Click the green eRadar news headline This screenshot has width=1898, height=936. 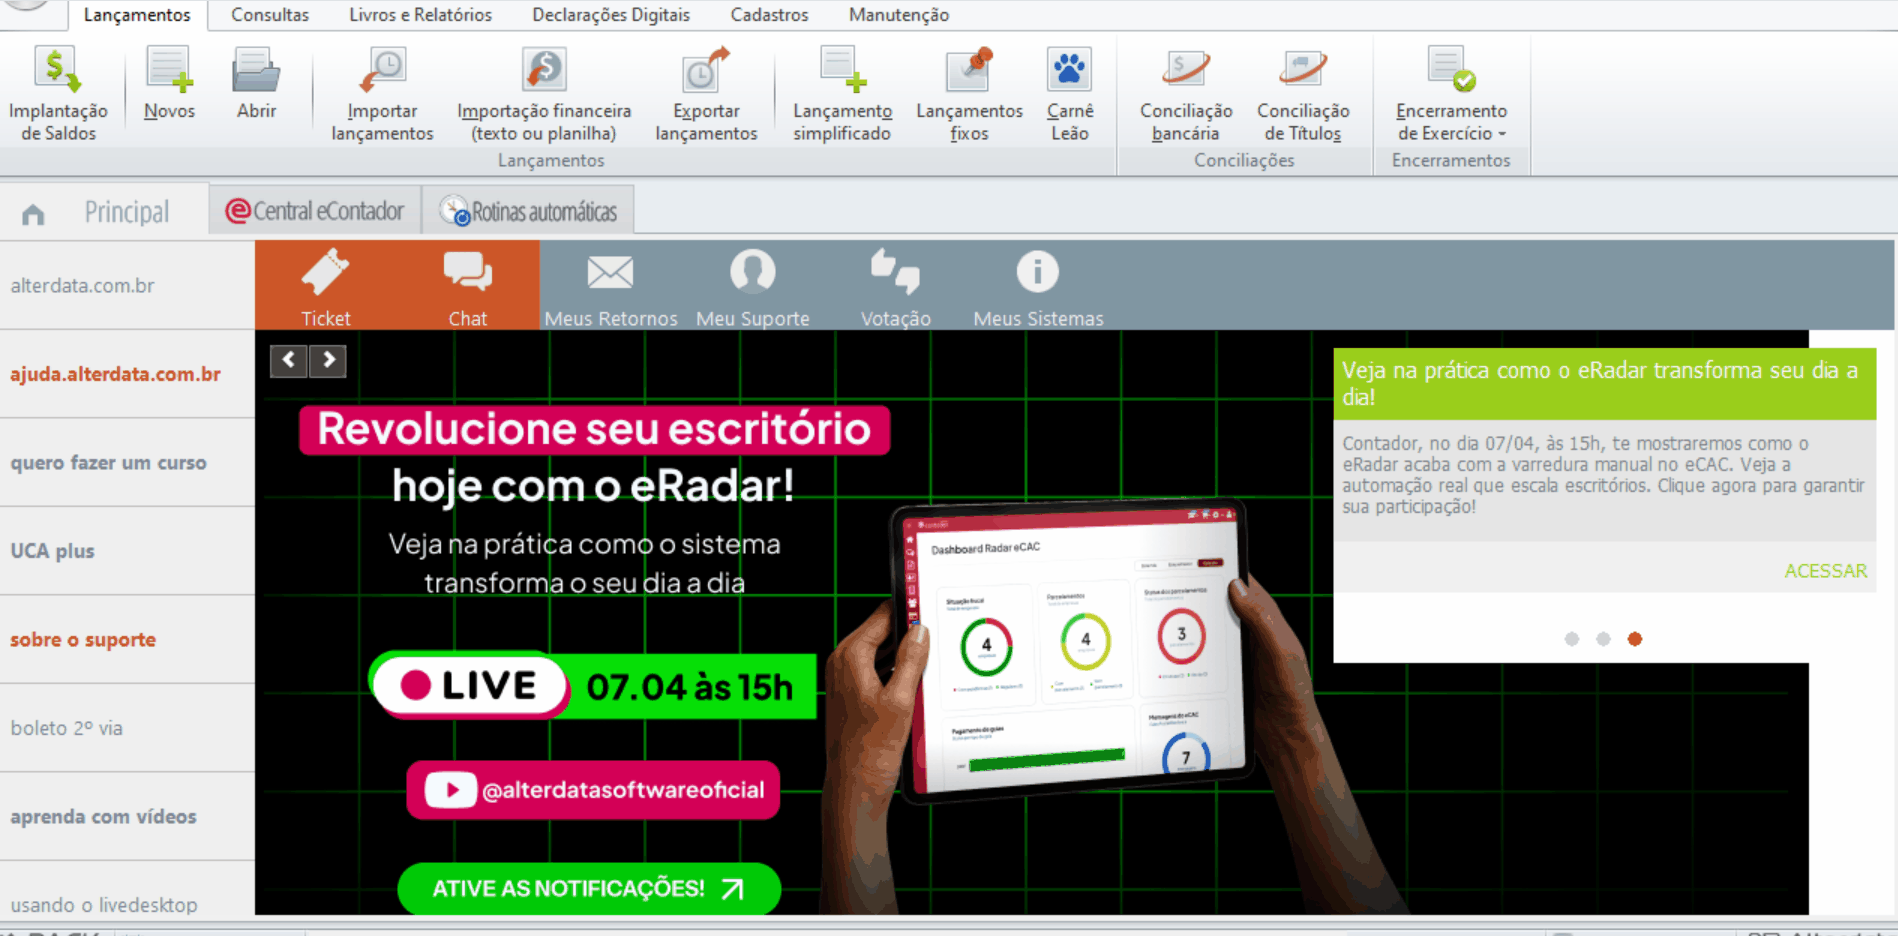[1604, 384]
